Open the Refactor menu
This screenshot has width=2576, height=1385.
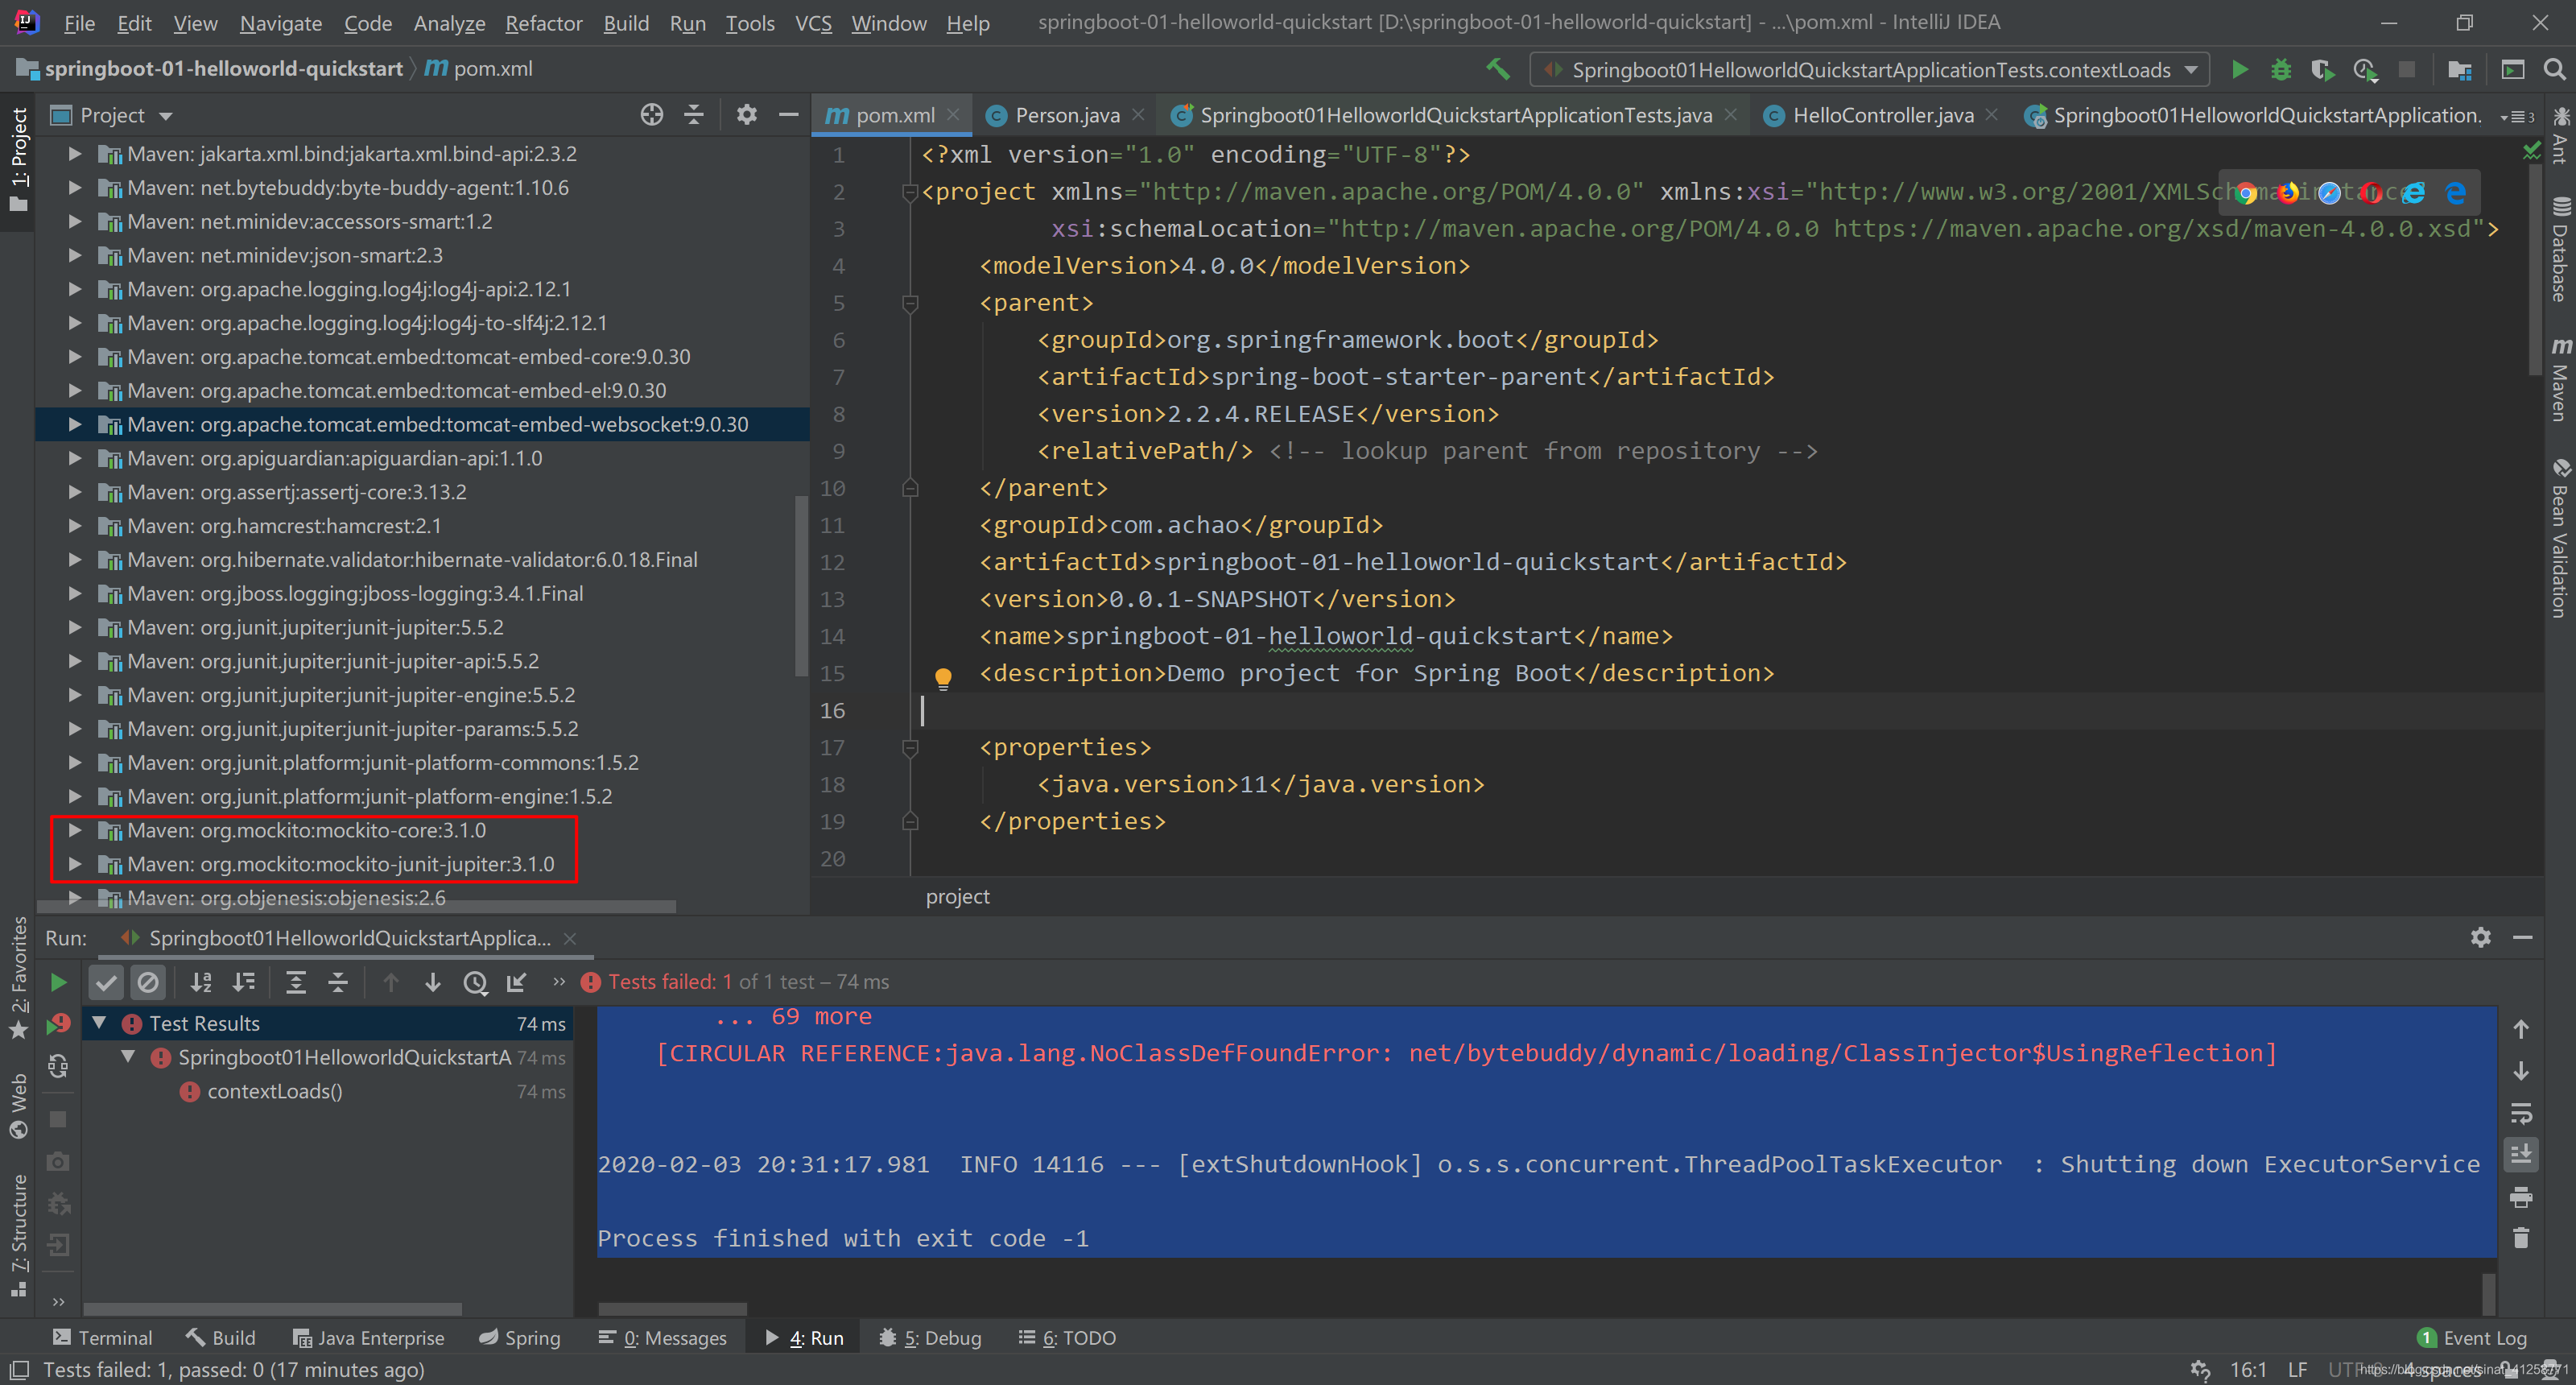click(543, 22)
